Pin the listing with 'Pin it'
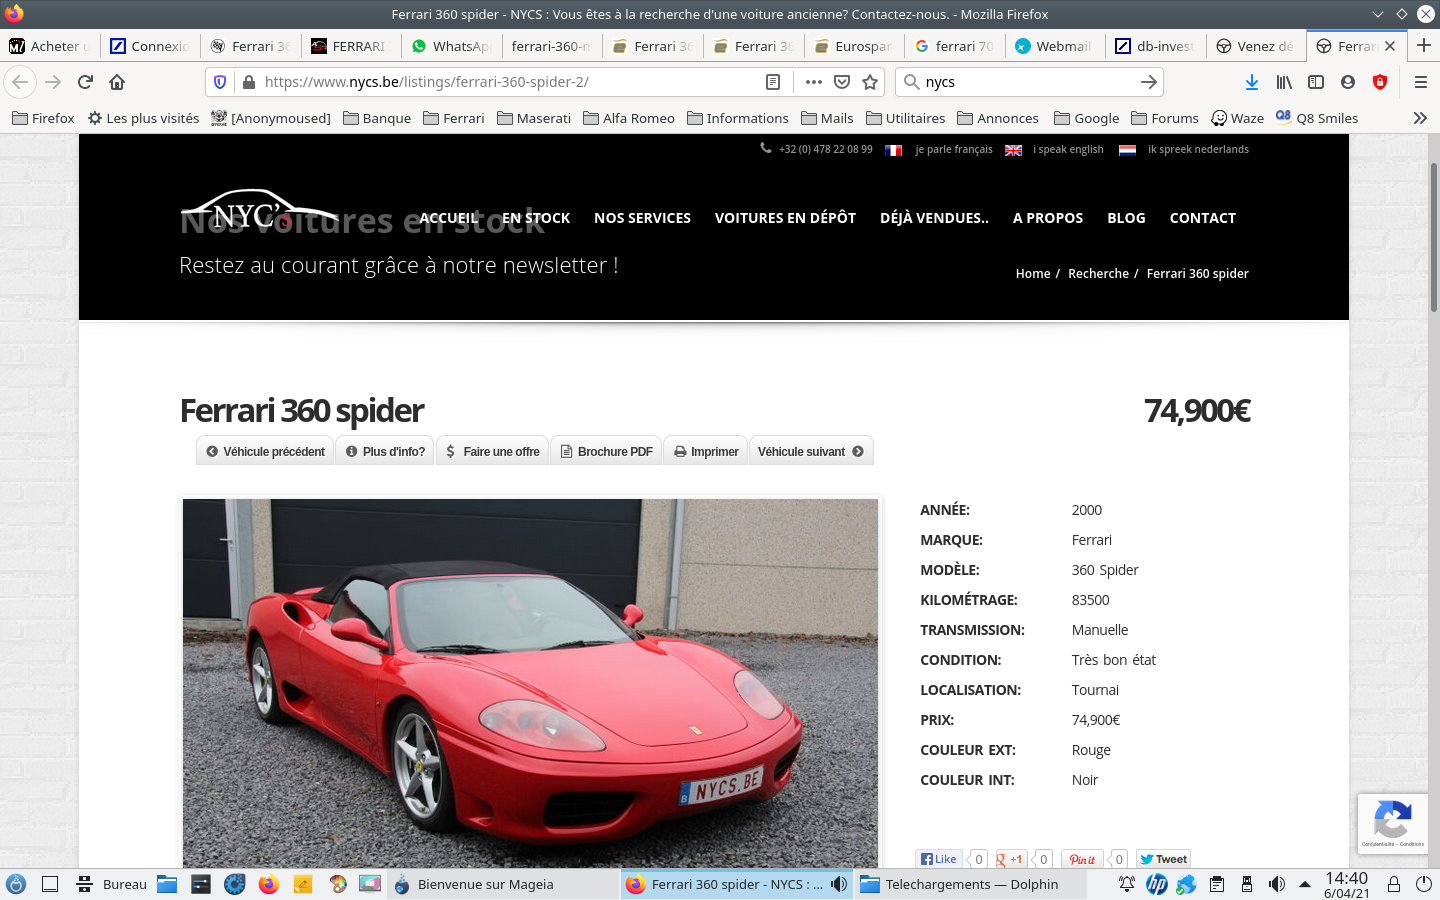Image resolution: width=1440 pixels, height=900 pixels. 1082,859
